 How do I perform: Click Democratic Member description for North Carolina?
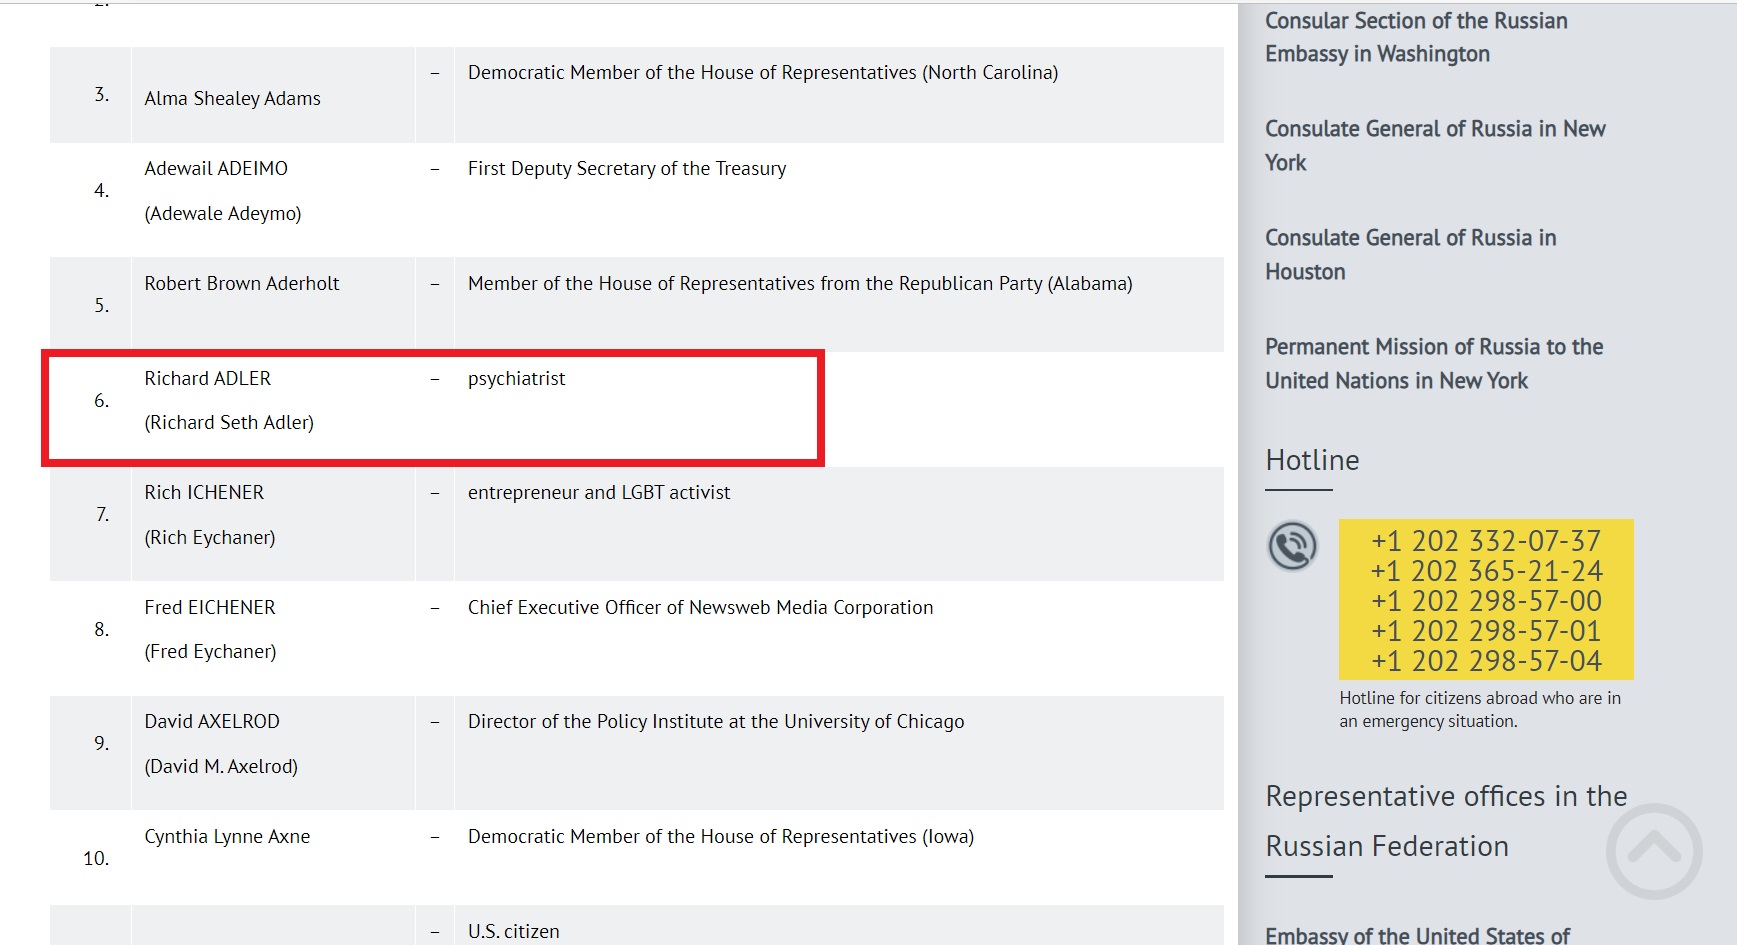point(763,72)
